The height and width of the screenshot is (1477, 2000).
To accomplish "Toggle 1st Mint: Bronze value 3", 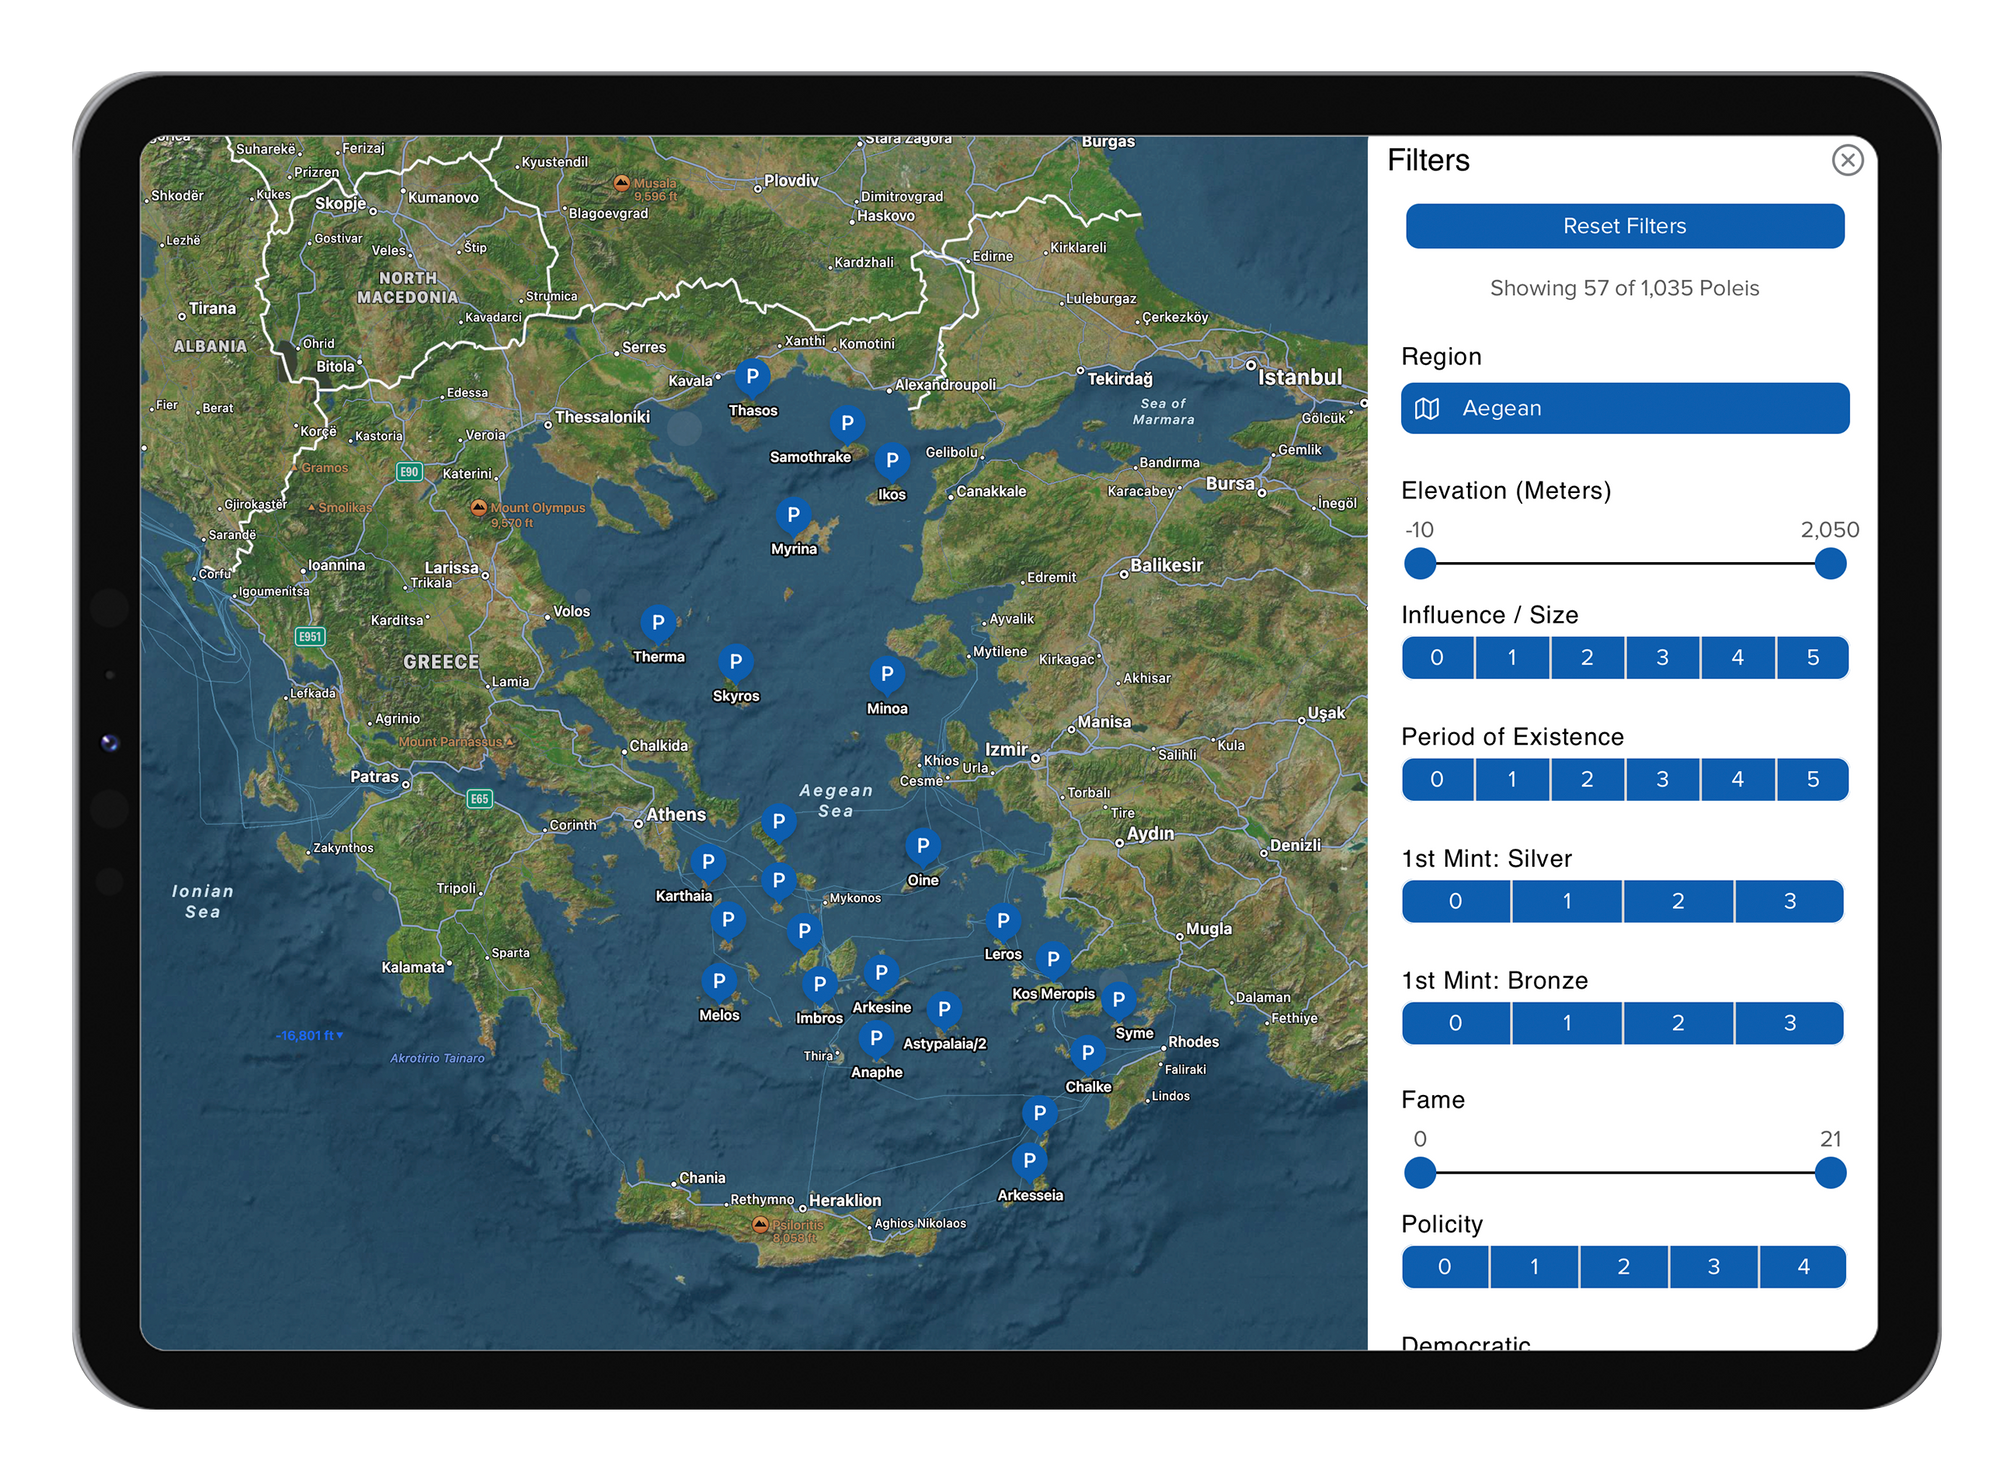I will [x=1790, y=1024].
